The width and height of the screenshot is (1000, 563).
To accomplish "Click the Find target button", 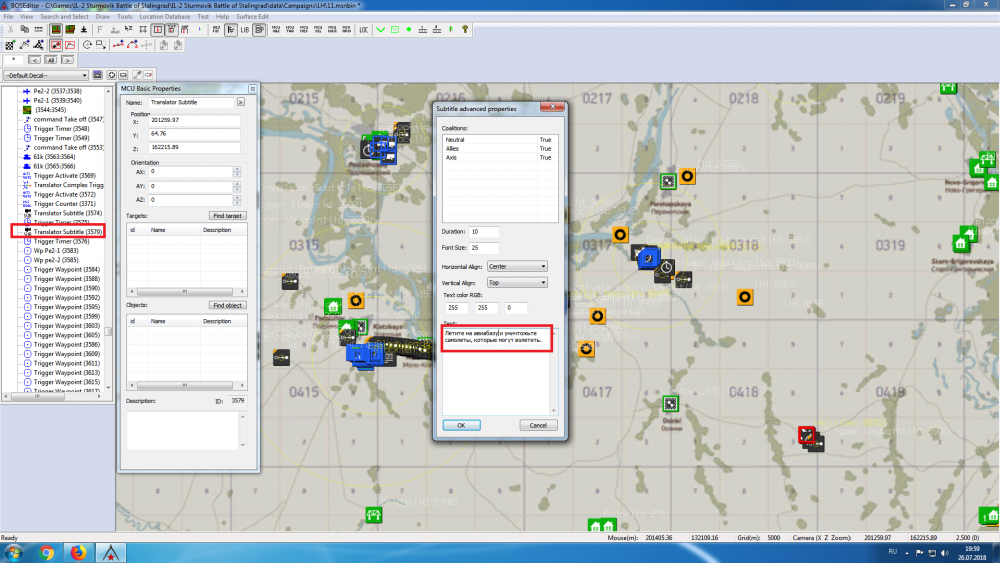I will pyautogui.click(x=228, y=216).
